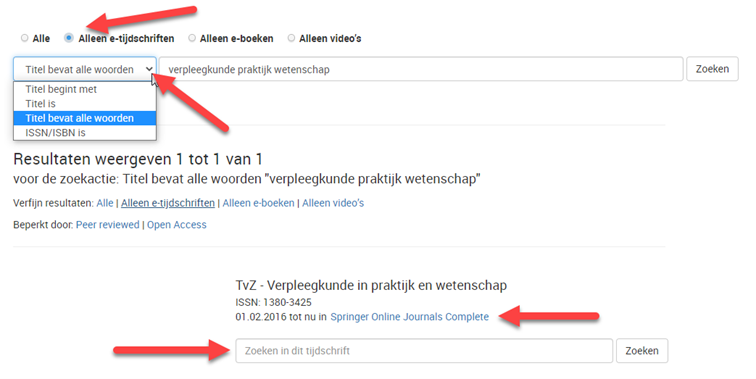Limit results to Peer reviewed
Image resolution: width=756 pixels, height=379 pixels.
click(108, 225)
